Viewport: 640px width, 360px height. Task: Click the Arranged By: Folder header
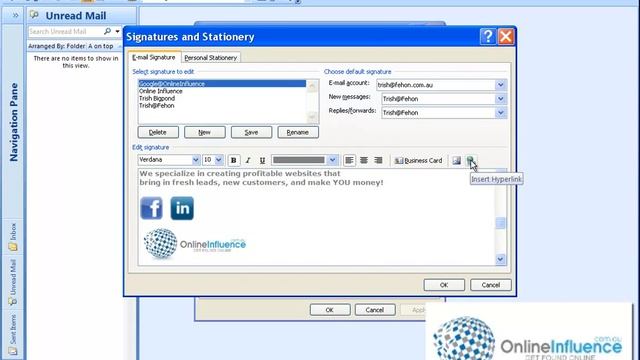tap(57, 46)
